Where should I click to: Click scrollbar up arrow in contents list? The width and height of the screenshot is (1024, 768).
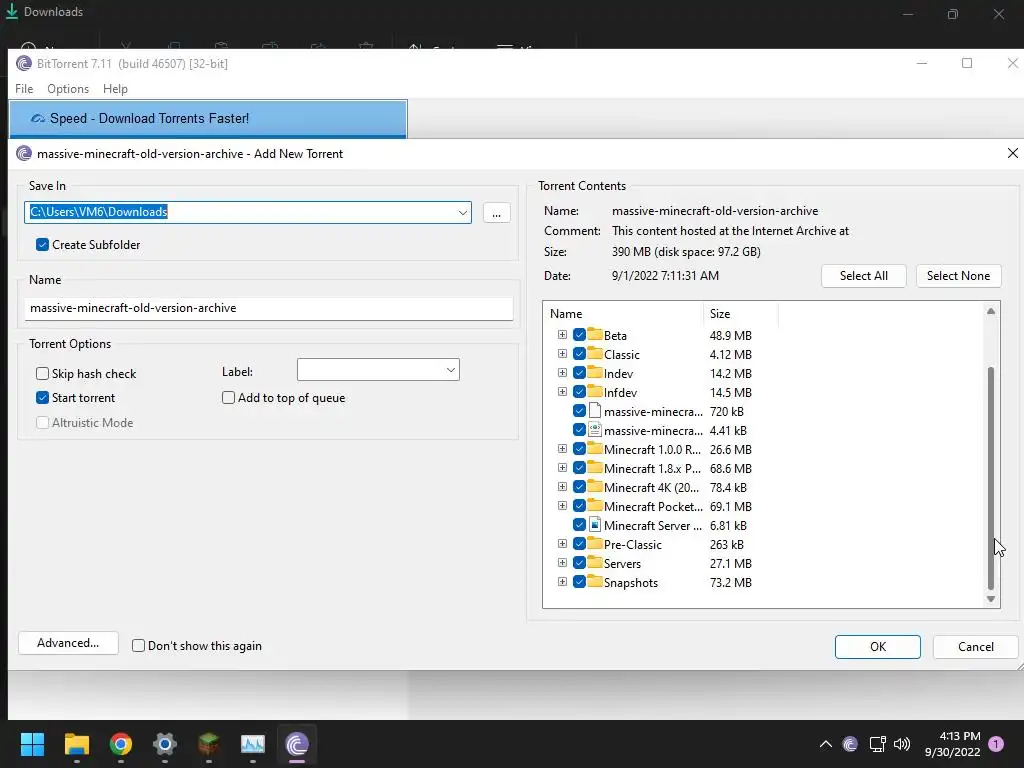991,312
